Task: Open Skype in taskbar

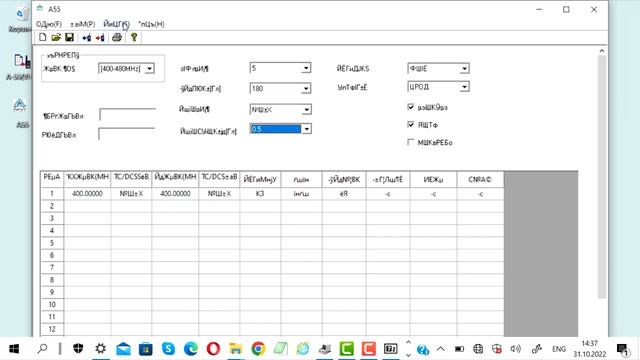Action: tap(168, 349)
